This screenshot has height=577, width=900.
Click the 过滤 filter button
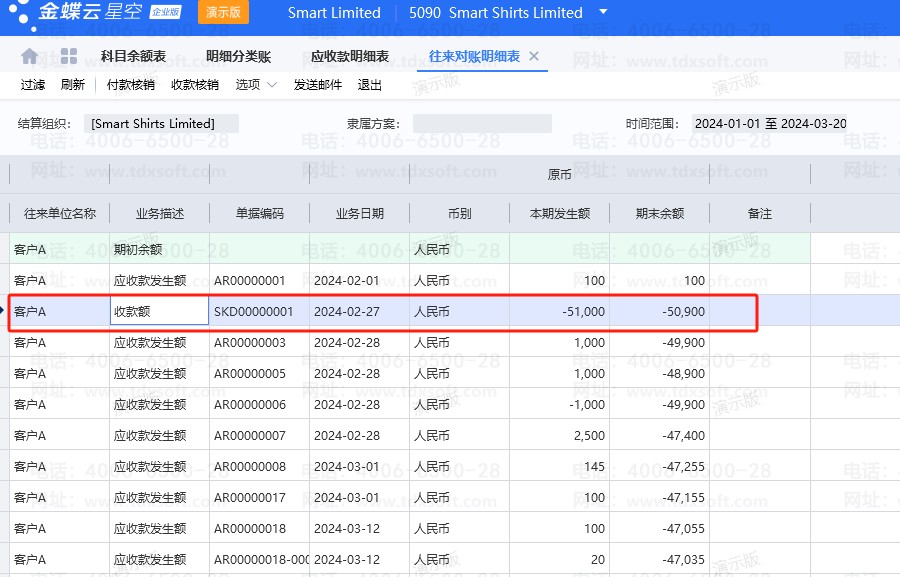(33, 85)
